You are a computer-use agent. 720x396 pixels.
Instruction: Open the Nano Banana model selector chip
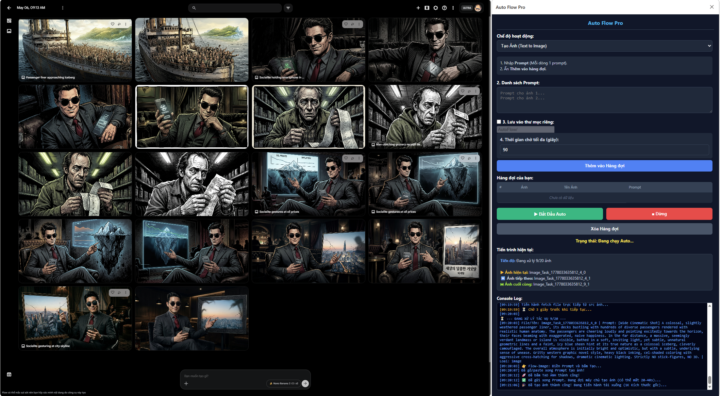283,384
